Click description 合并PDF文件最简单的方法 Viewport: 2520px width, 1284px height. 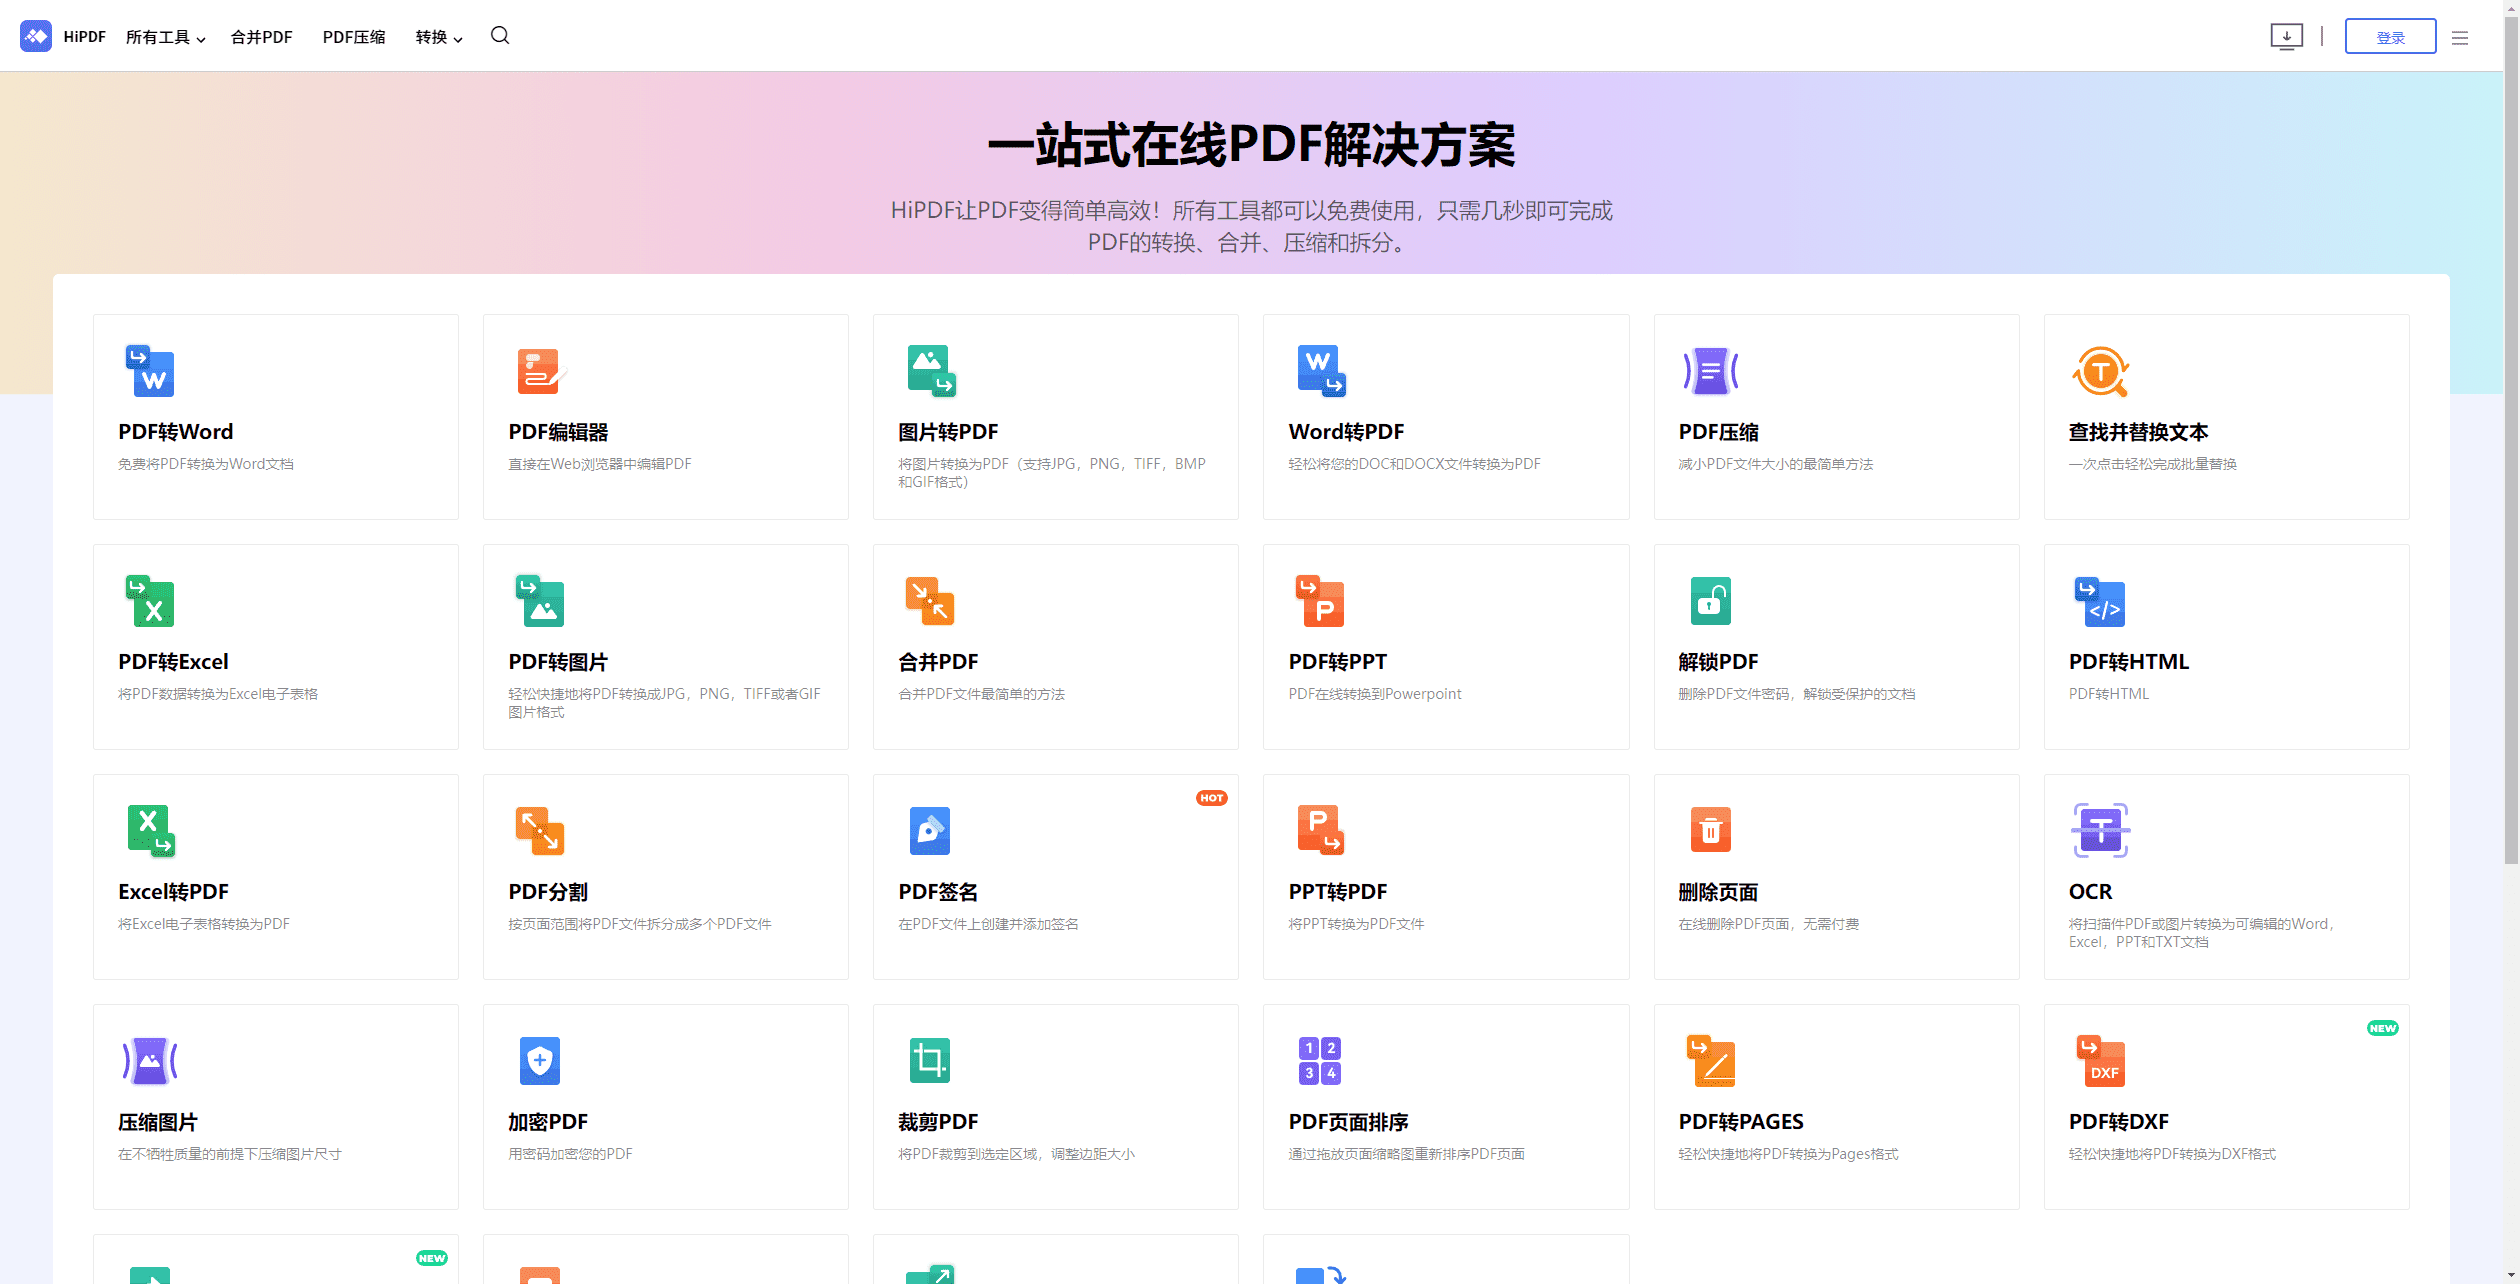pos(981,694)
